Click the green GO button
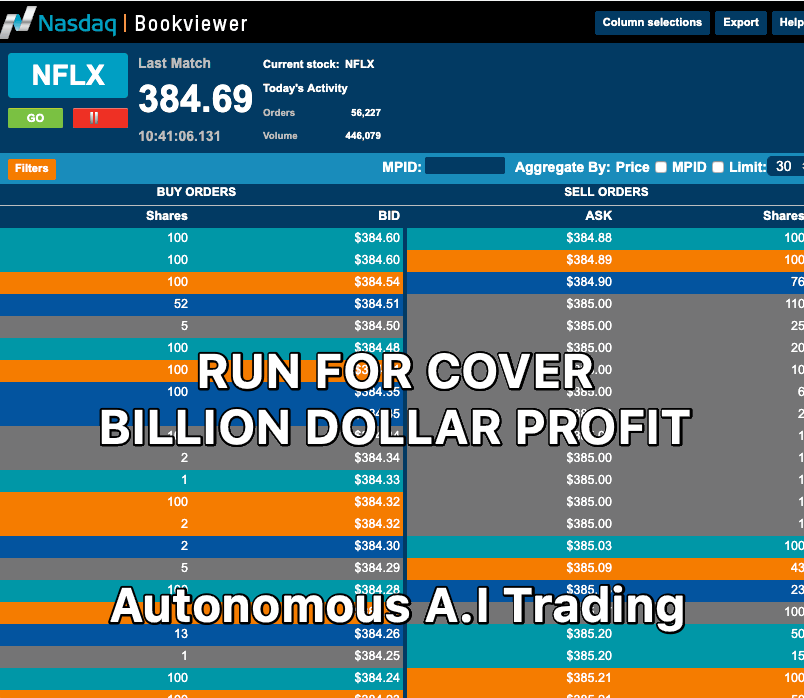The width and height of the screenshot is (804, 698). coord(35,118)
